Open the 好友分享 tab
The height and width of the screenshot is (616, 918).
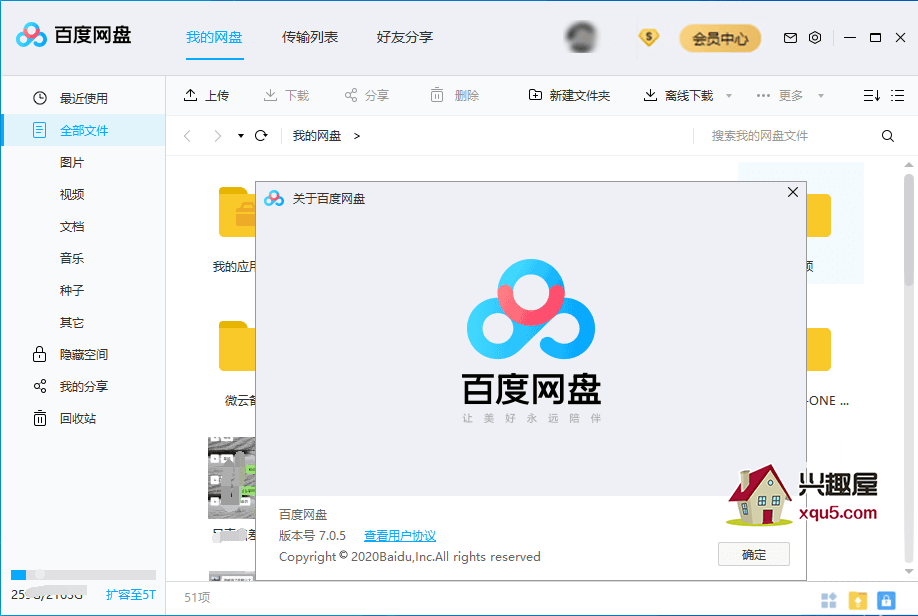pos(405,37)
